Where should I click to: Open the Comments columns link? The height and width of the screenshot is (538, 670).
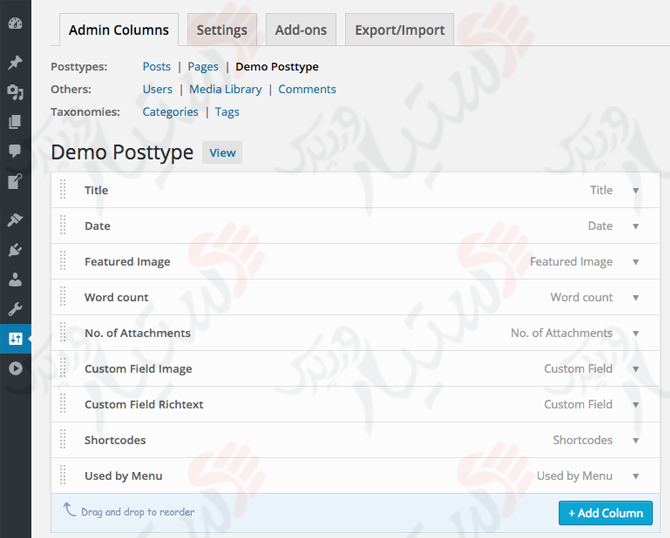point(307,89)
